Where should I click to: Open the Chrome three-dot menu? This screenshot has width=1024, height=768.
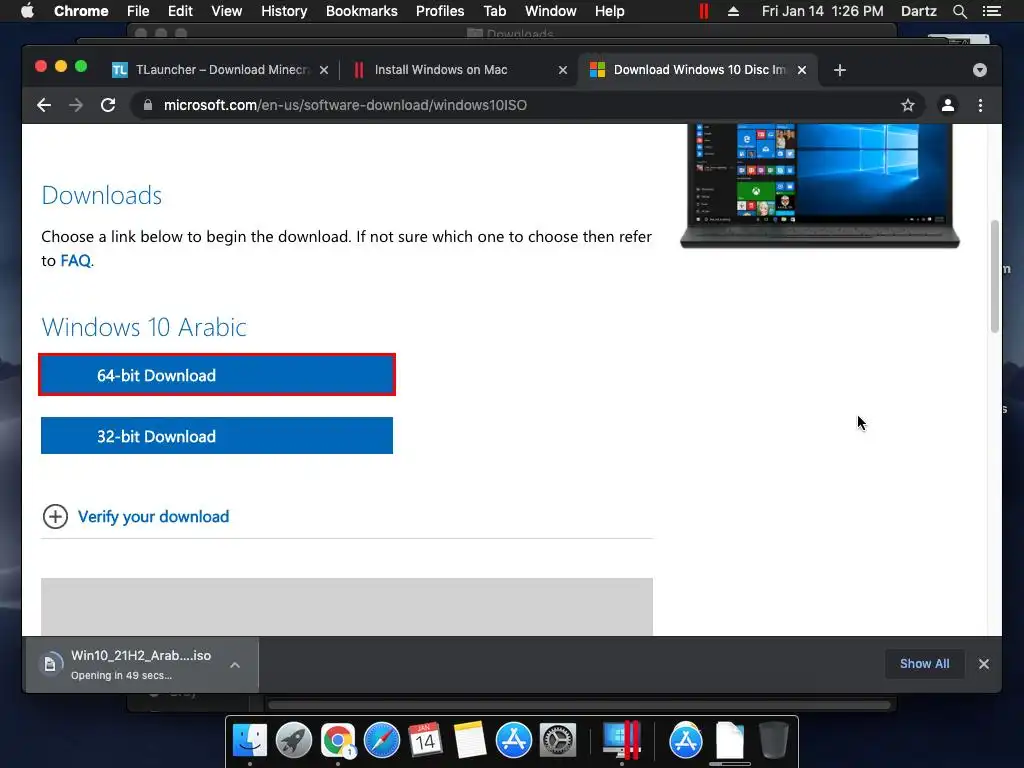pyautogui.click(x=980, y=105)
